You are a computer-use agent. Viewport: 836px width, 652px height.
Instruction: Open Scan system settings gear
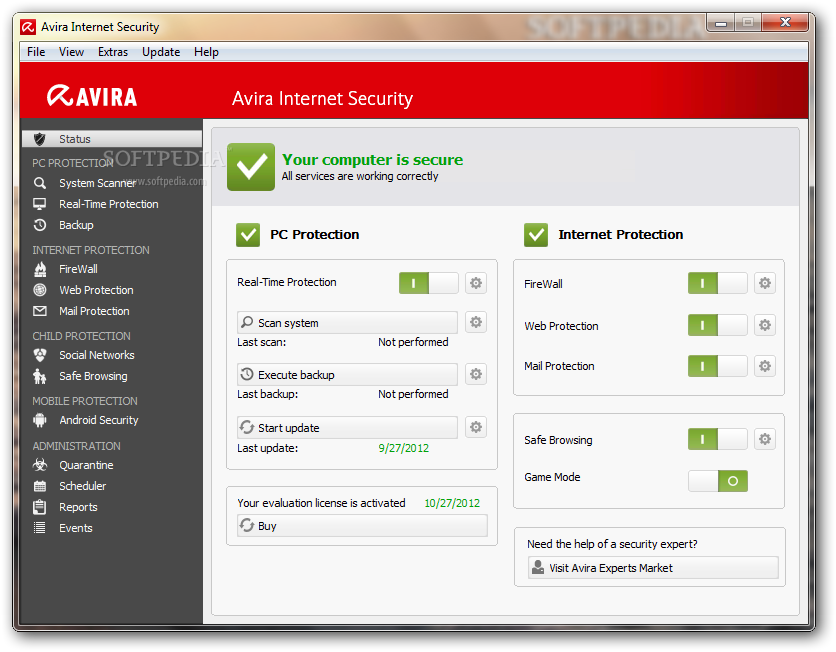tap(476, 322)
